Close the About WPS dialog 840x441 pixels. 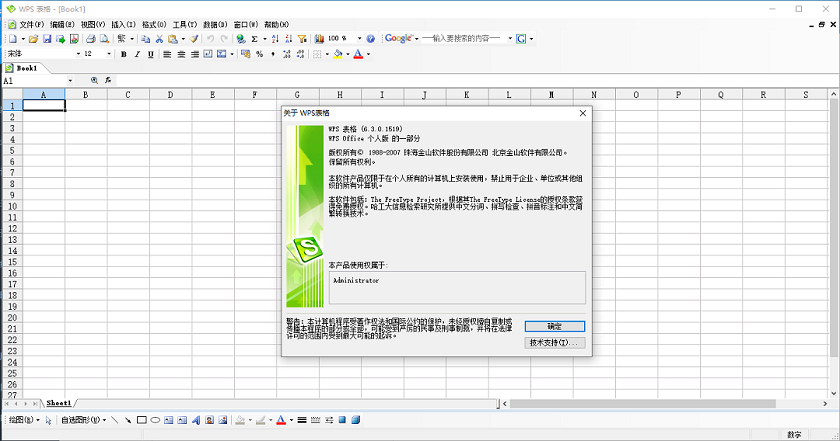583,113
